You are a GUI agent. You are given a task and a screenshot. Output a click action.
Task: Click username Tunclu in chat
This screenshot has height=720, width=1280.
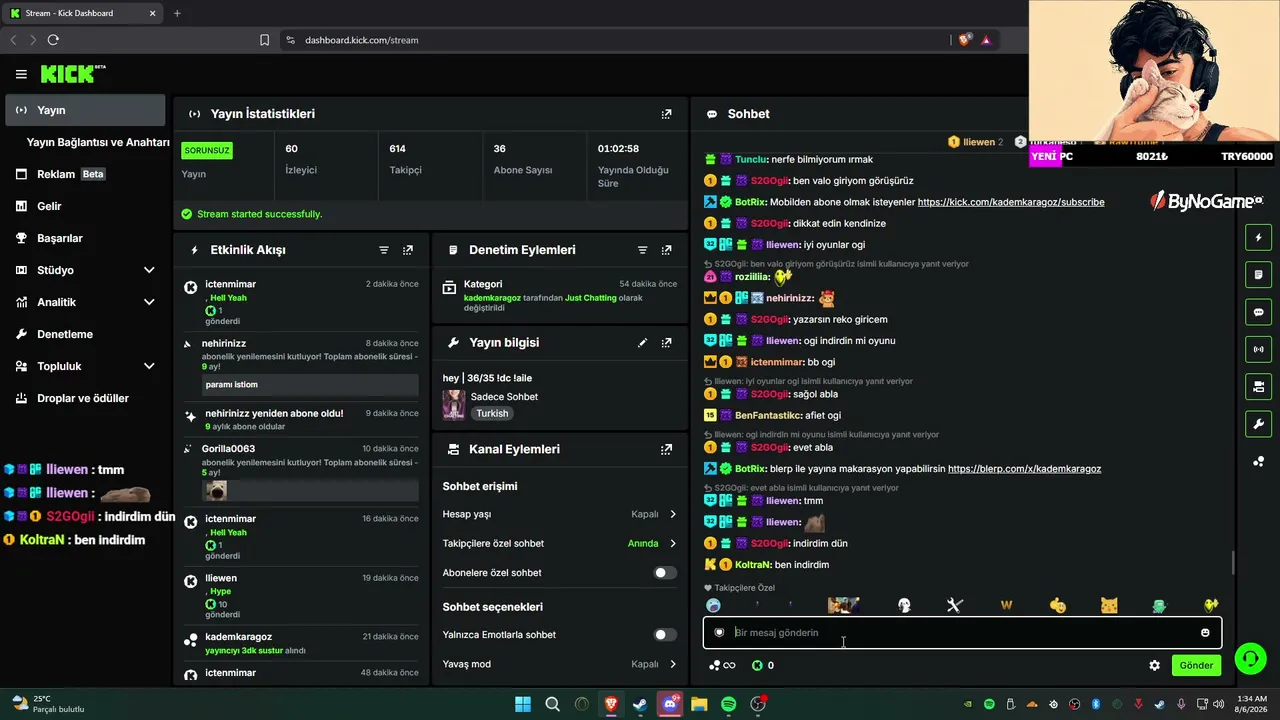pyautogui.click(x=751, y=160)
